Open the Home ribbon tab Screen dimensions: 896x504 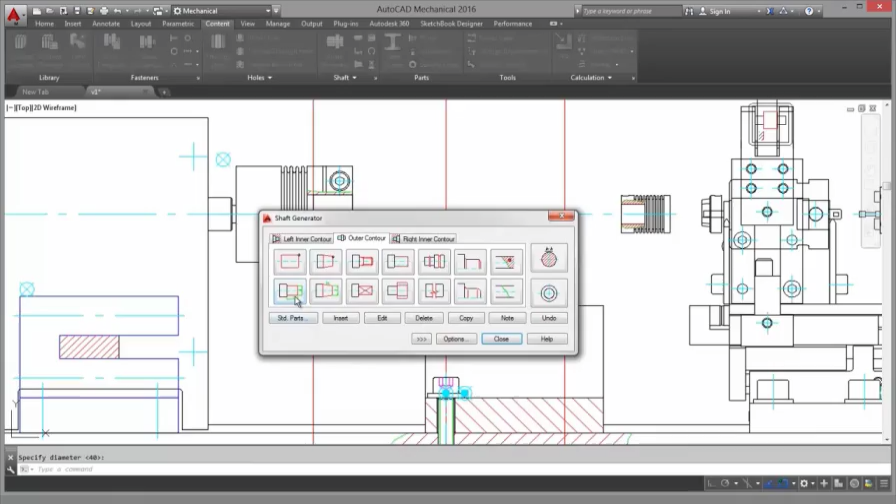44,24
